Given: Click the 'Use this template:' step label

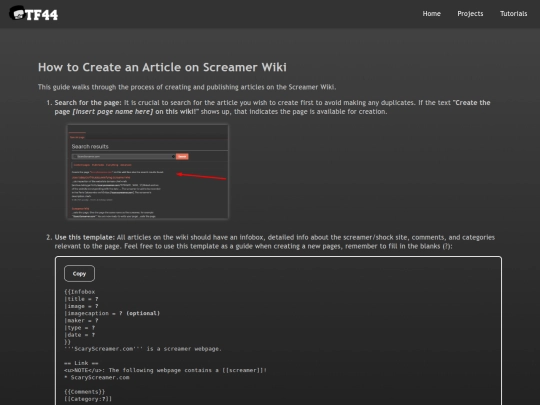Looking at the screenshot, I should coord(84,237).
